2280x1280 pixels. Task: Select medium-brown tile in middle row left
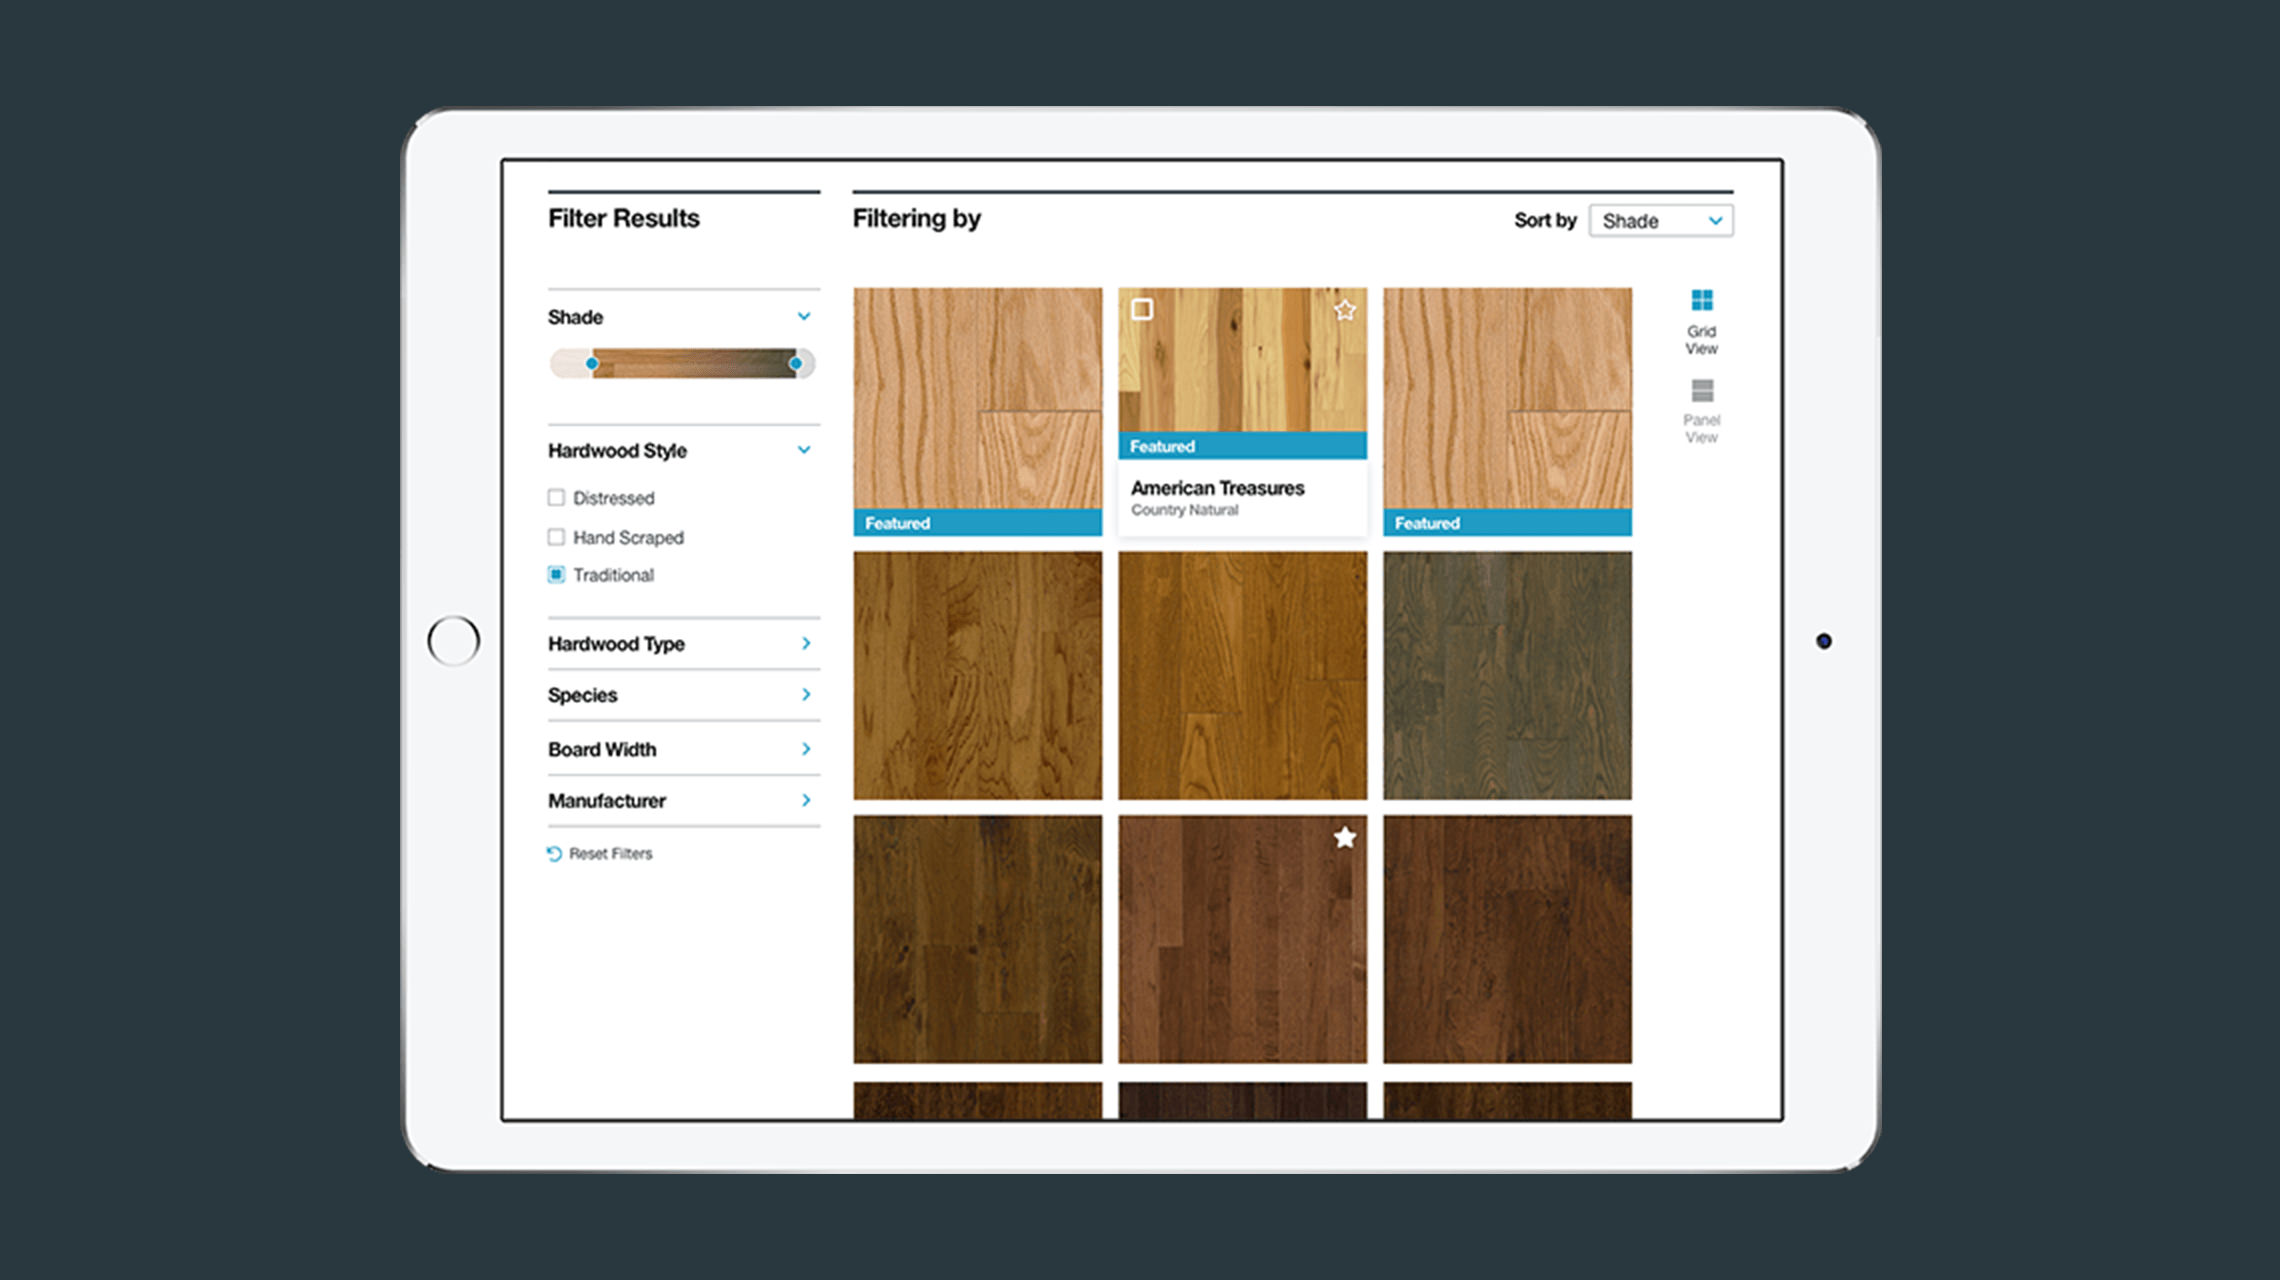tap(978, 676)
